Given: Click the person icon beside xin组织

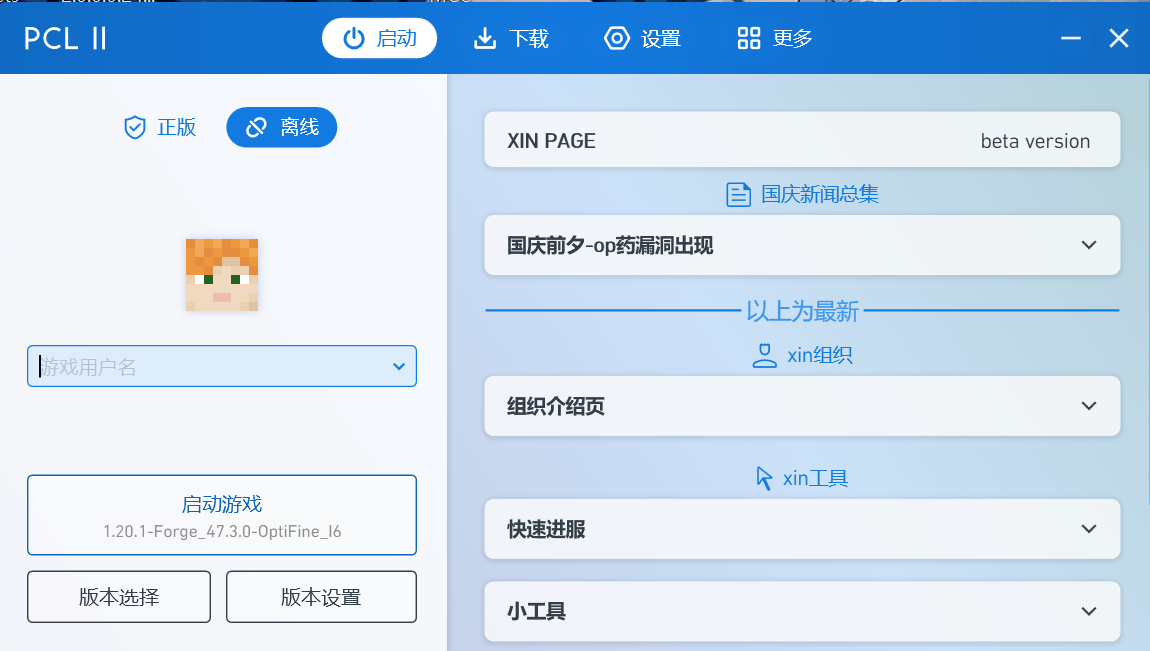Looking at the screenshot, I should [x=763, y=355].
